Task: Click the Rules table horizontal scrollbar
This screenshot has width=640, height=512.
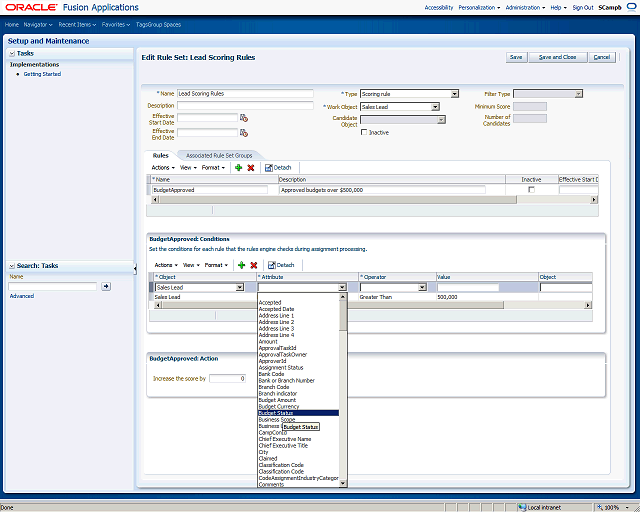Action: coord(338,200)
